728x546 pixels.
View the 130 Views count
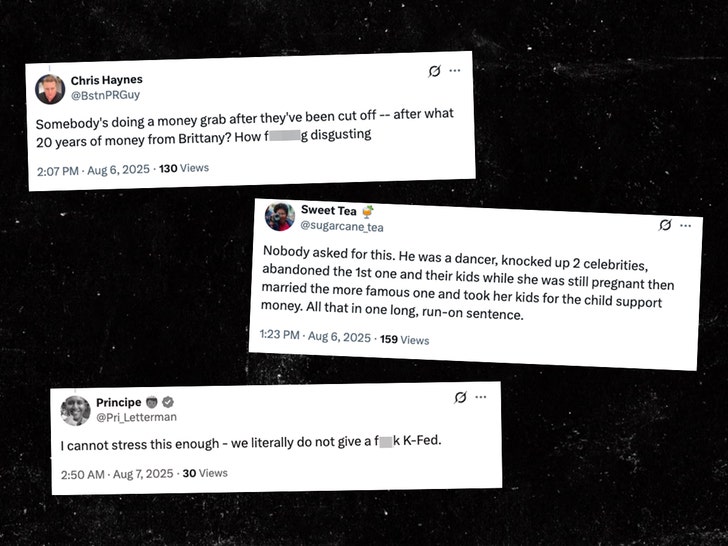coord(184,168)
